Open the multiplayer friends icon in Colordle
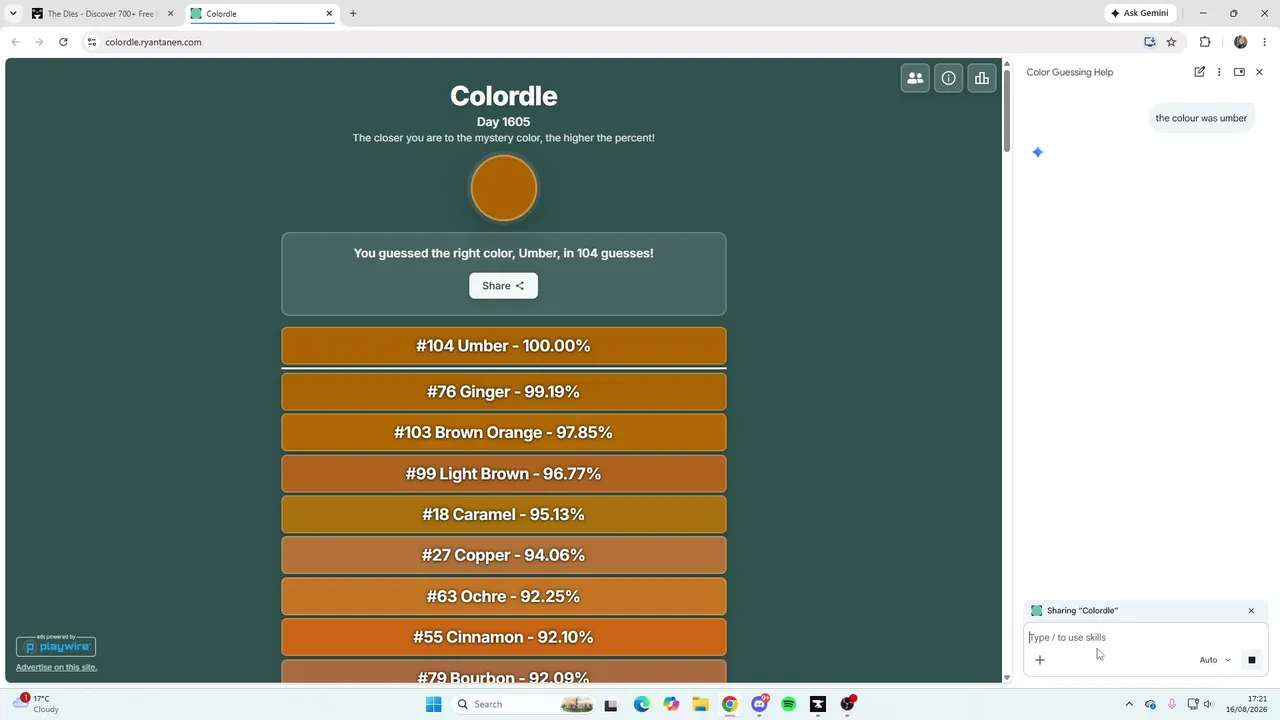Viewport: 1280px width, 720px height. pos(915,78)
